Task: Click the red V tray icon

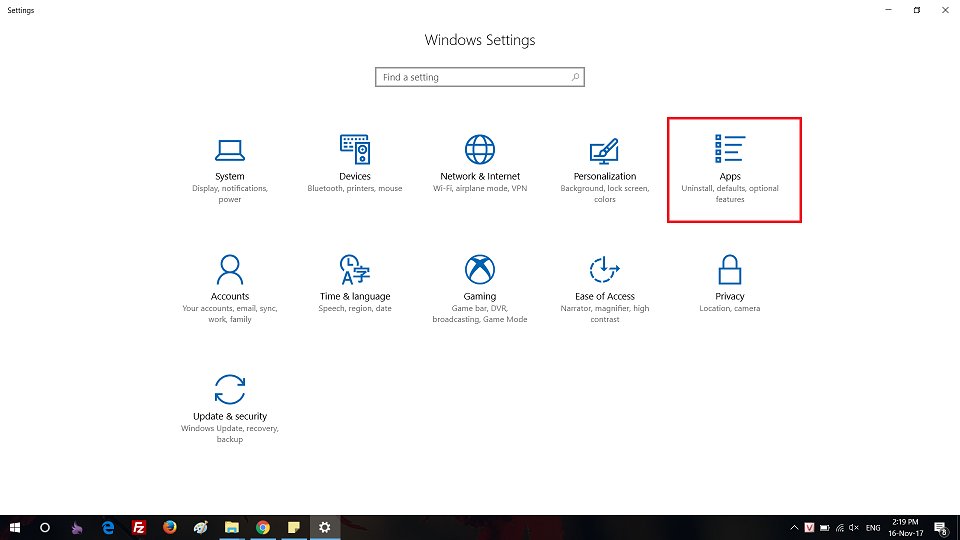Action: [809, 528]
